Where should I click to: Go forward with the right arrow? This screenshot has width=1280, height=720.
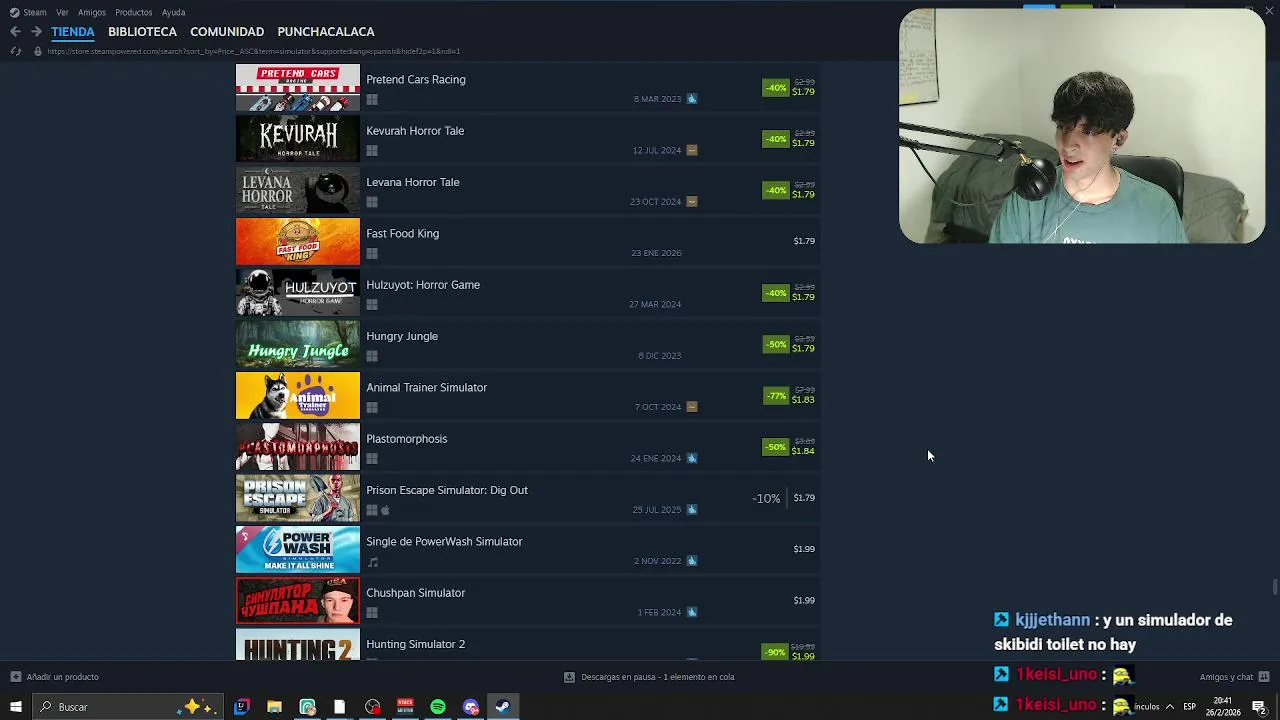tap(36, 32)
